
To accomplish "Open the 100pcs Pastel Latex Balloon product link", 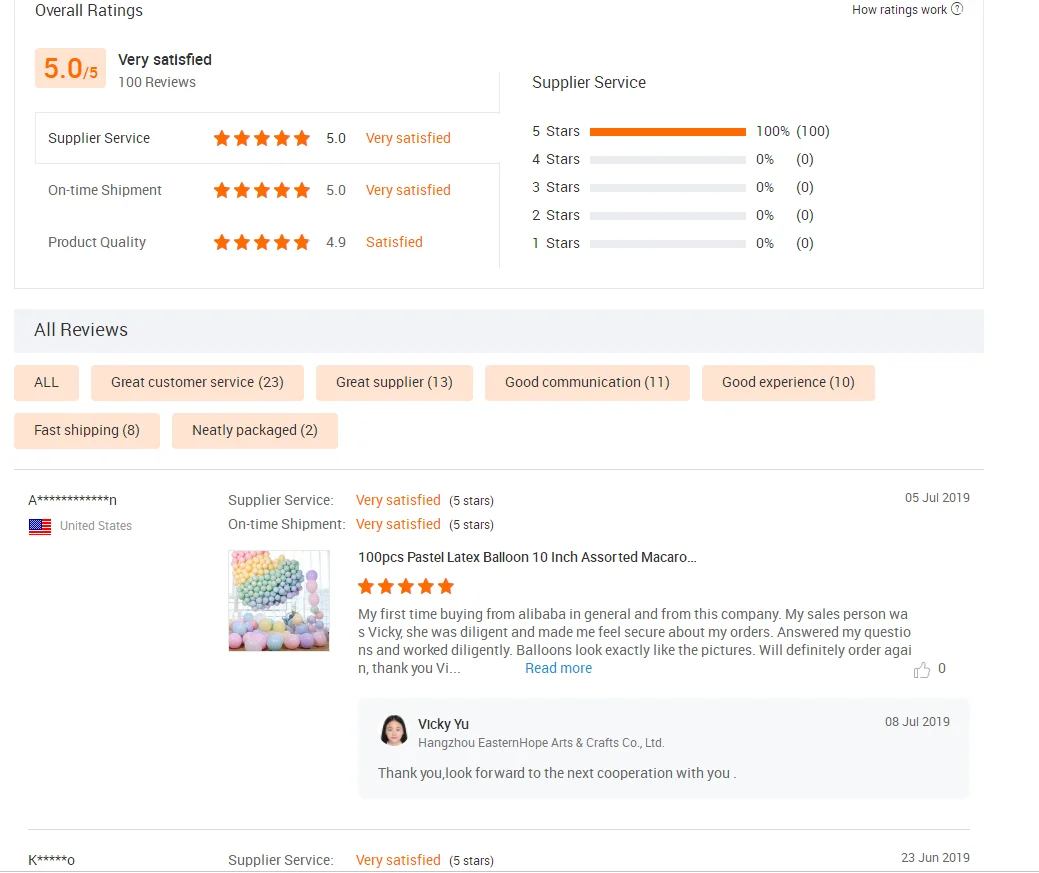I will point(527,557).
